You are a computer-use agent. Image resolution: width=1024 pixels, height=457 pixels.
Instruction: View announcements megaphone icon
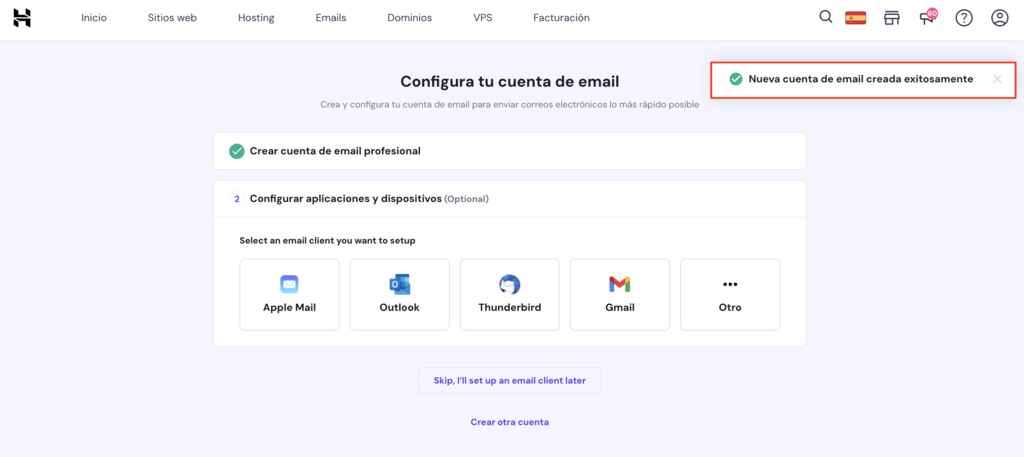928,16
